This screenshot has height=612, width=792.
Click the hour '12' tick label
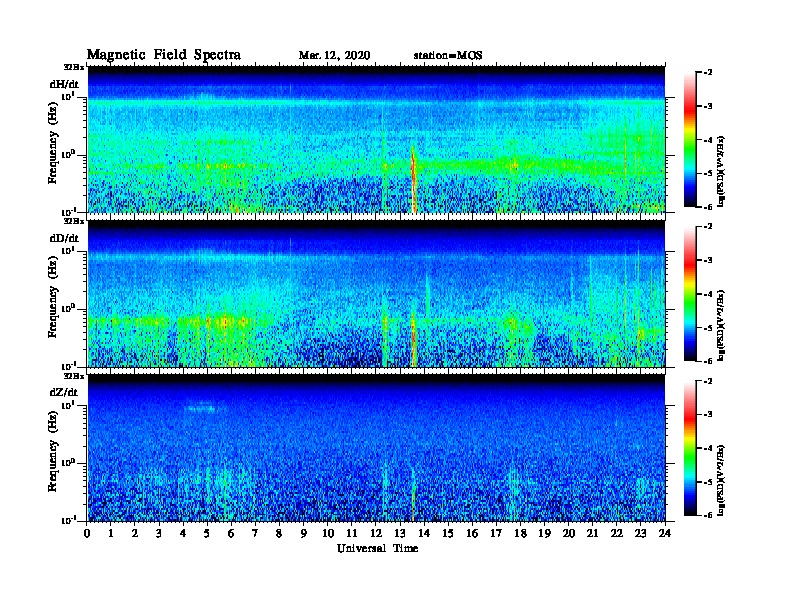pos(376,534)
